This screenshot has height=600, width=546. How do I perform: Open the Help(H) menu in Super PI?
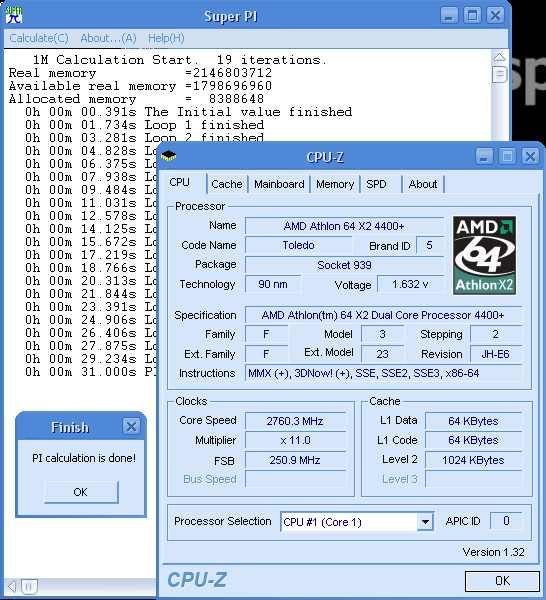click(x=166, y=38)
